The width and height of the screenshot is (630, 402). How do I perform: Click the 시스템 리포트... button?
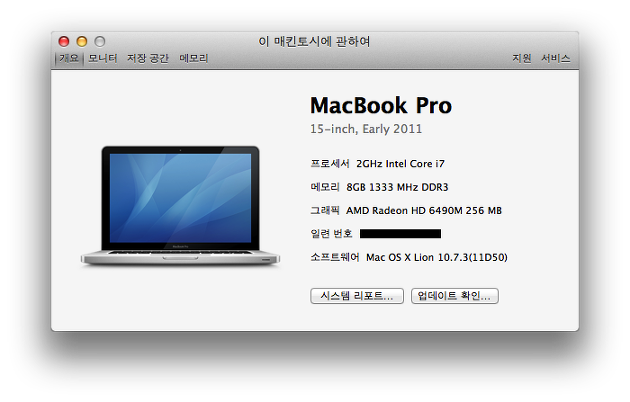coord(357,296)
